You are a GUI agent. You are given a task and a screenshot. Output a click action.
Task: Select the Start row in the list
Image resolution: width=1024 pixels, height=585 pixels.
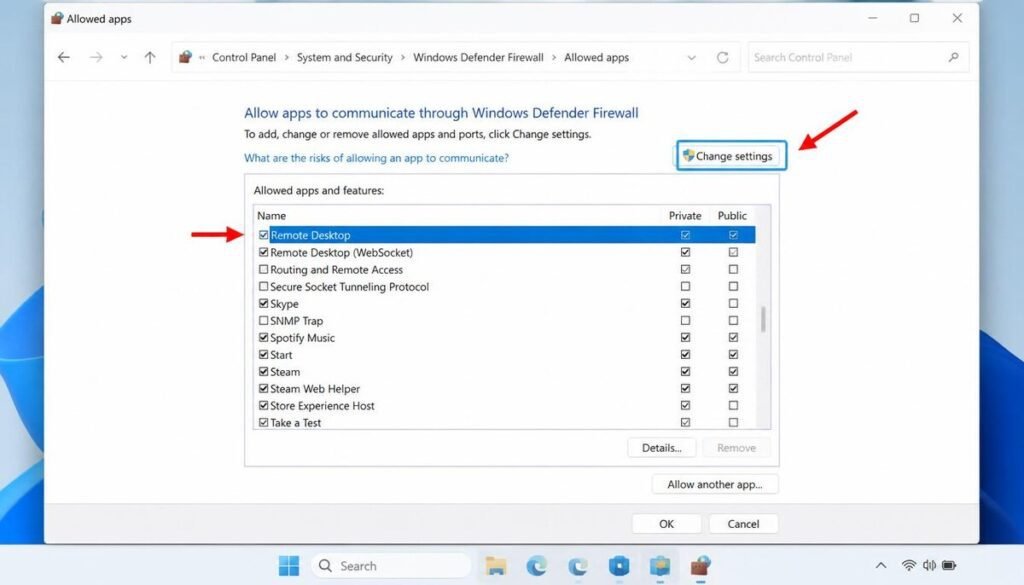(505, 355)
